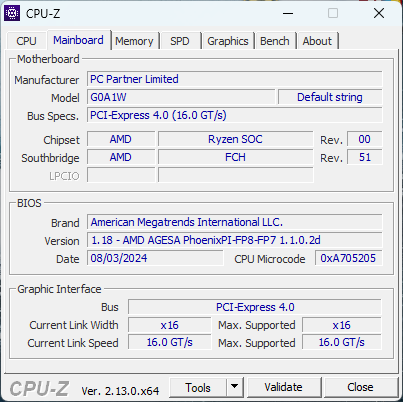Viewport: 403px width, 402px height.
Task: Click the Max. Supported link speed '16.0 GT/s'
Action: (342, 343)
